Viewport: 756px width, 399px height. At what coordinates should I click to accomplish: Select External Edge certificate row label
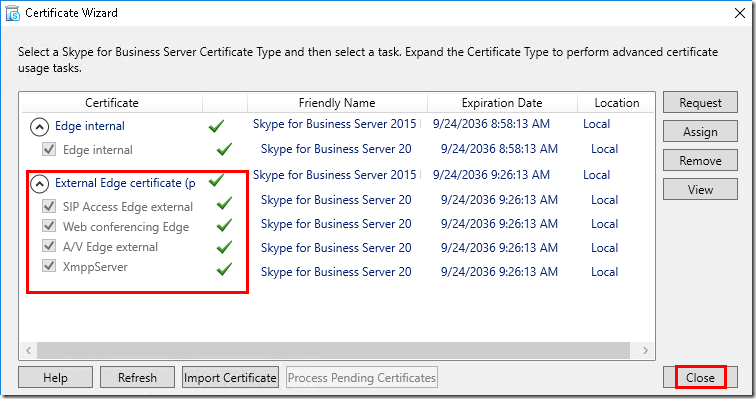125,183
